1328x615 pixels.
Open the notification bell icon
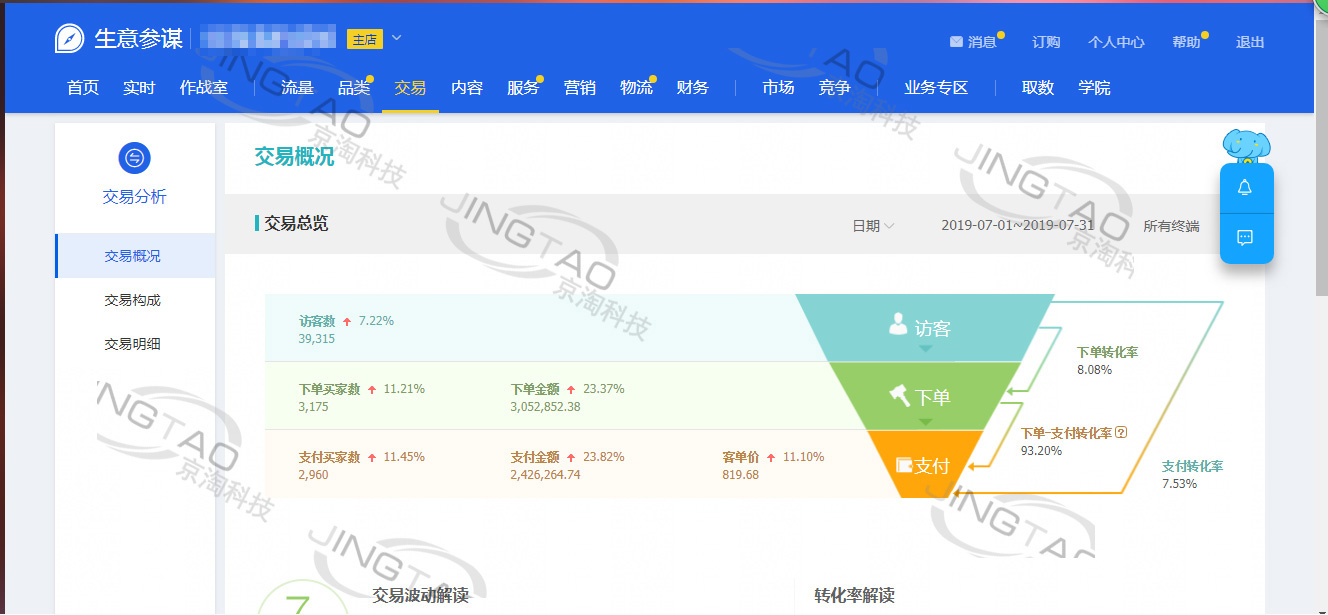click(x=1245, y=188)
